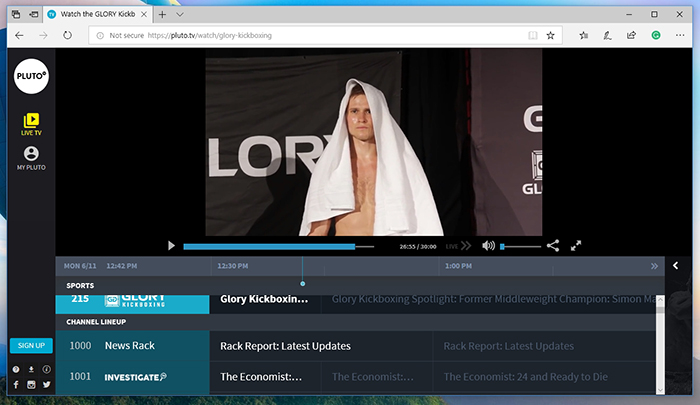Share the video with the share icon
700x405 pixels.
(553, 246)
